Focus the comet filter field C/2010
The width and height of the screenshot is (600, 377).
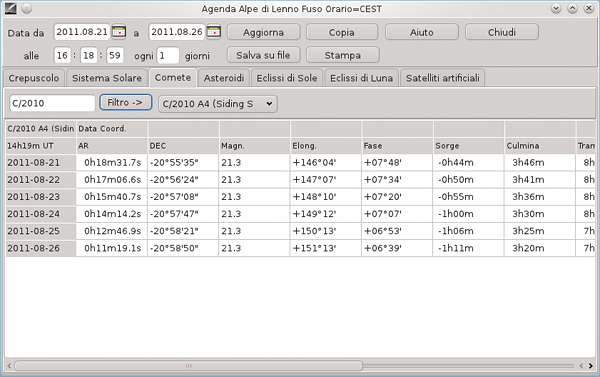pyautogui.click(x=52, y=103)
